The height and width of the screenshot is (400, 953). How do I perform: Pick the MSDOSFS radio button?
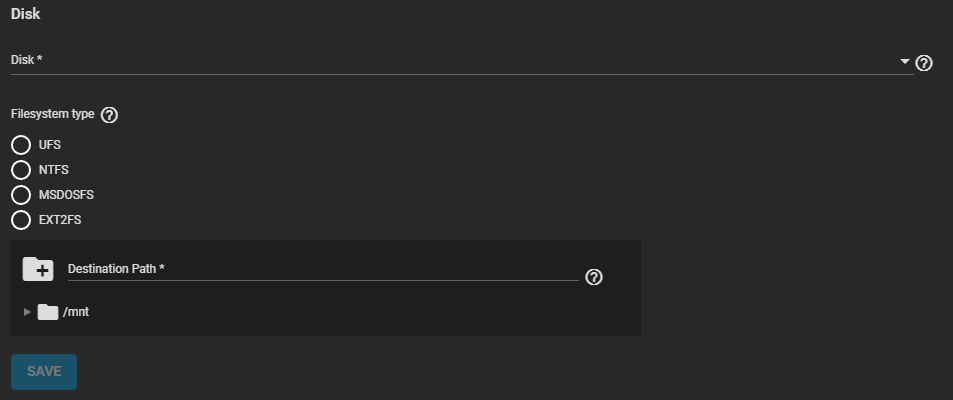(21, 195)
